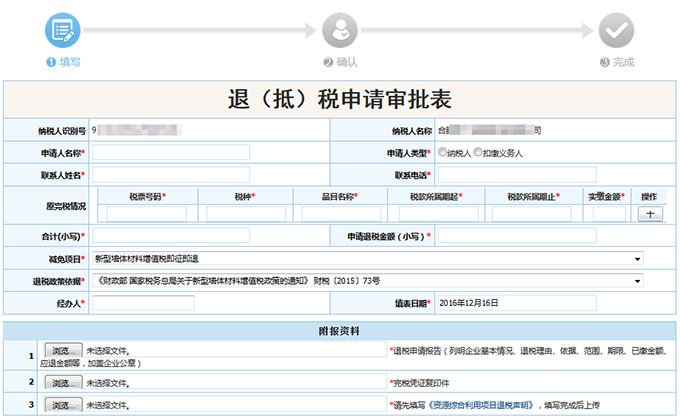Viewport: 680px width, 420px height.
Task: Click the 填表日期 date field
Action: (516, 302)
